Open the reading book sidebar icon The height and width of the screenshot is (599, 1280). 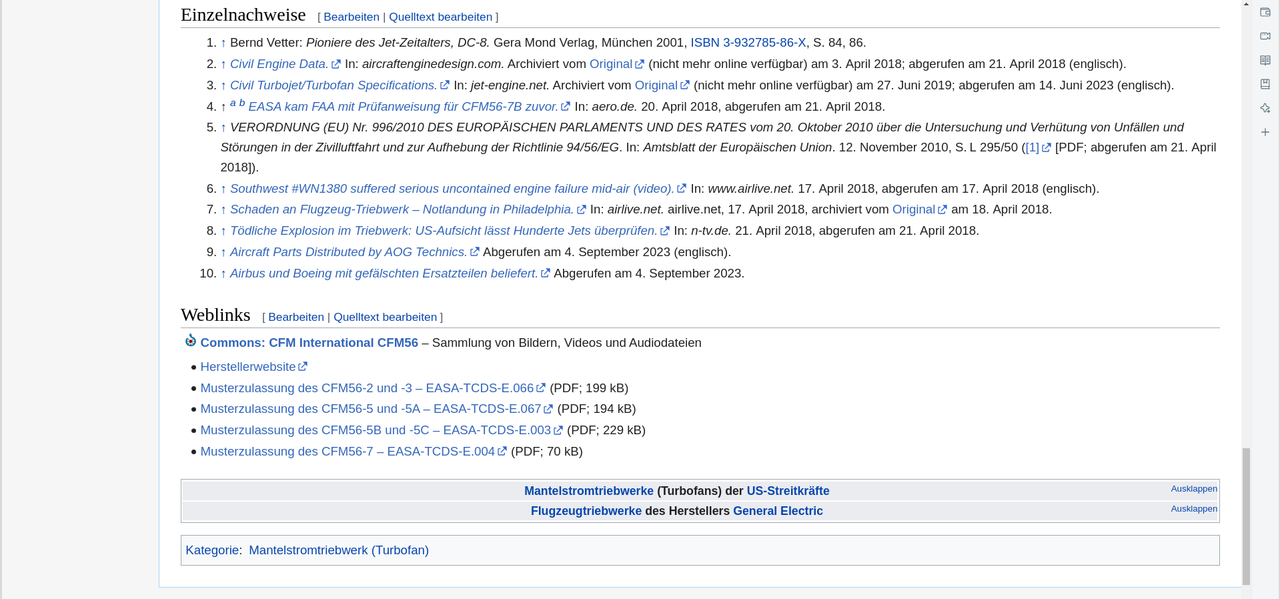pyautogui.click(x=1265, y=60)
